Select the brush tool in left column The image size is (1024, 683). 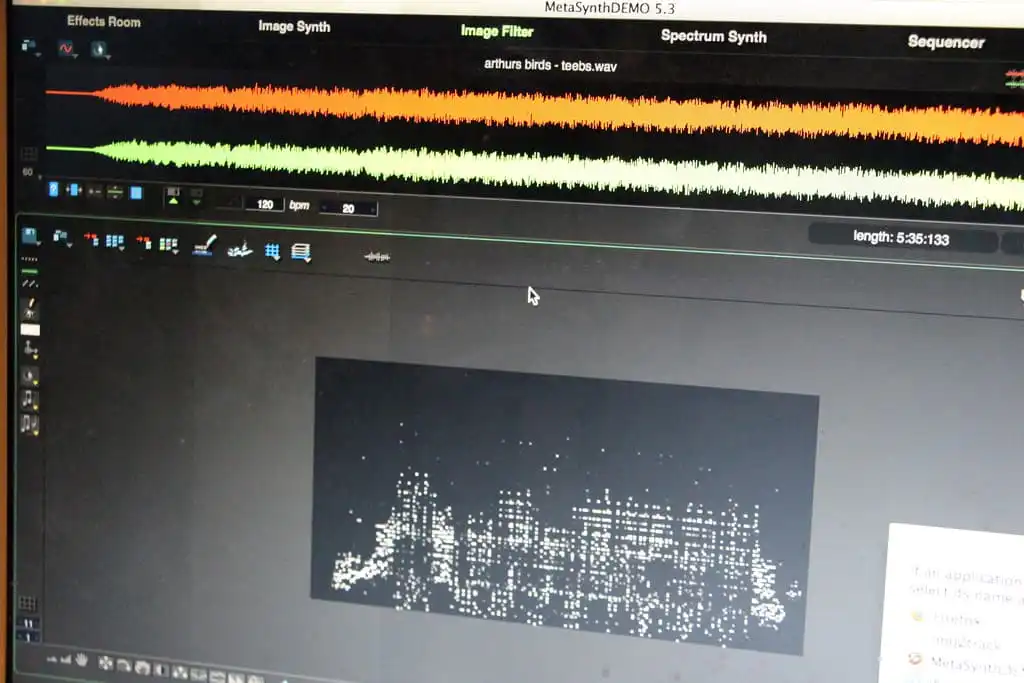pyautogui.click(x=29, y=308)
